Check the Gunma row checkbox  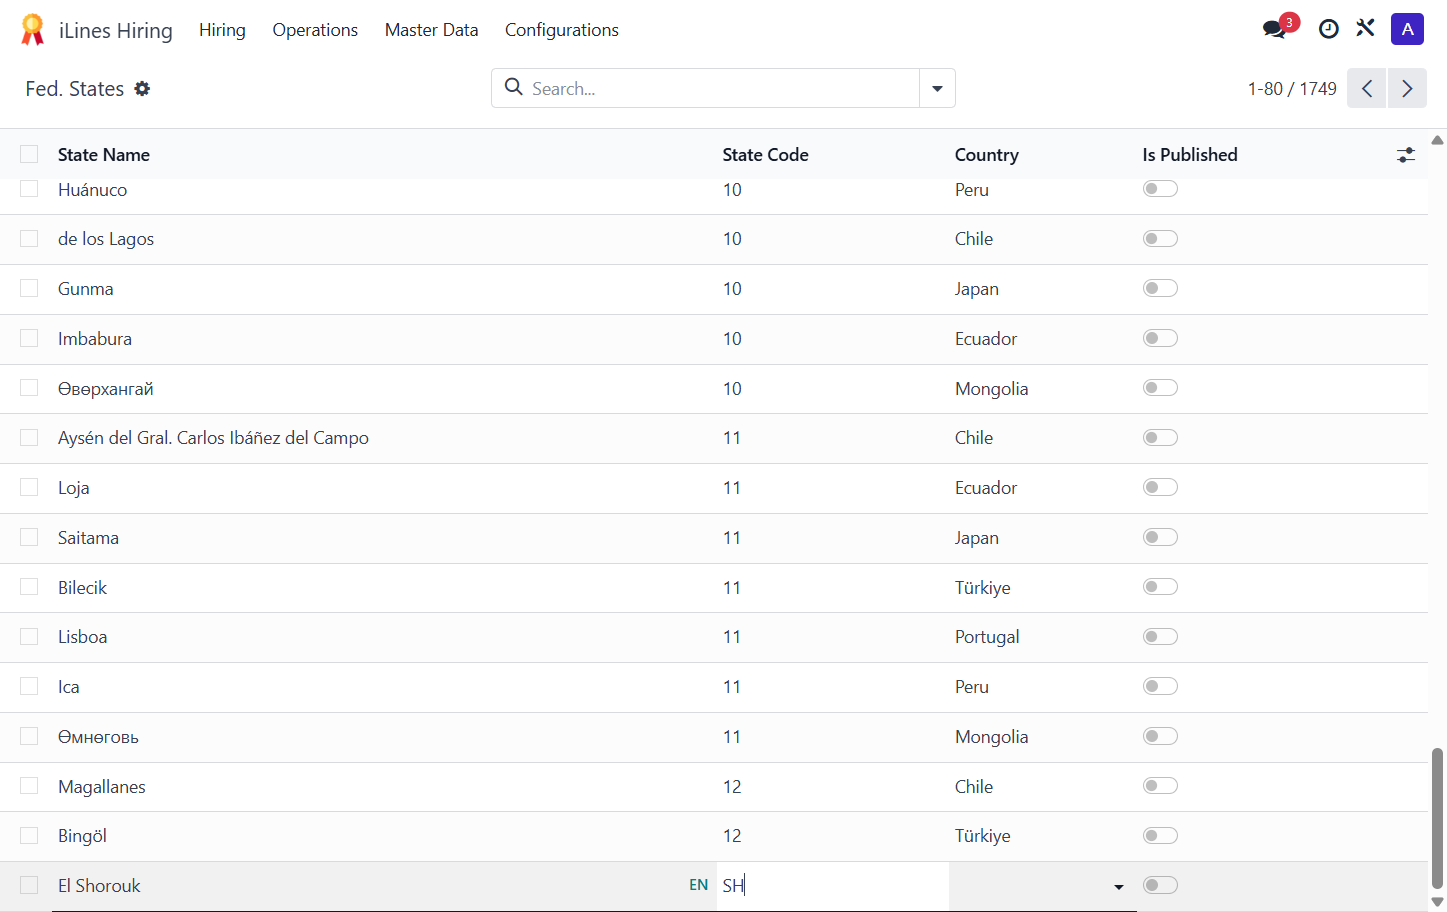point(29,288)
